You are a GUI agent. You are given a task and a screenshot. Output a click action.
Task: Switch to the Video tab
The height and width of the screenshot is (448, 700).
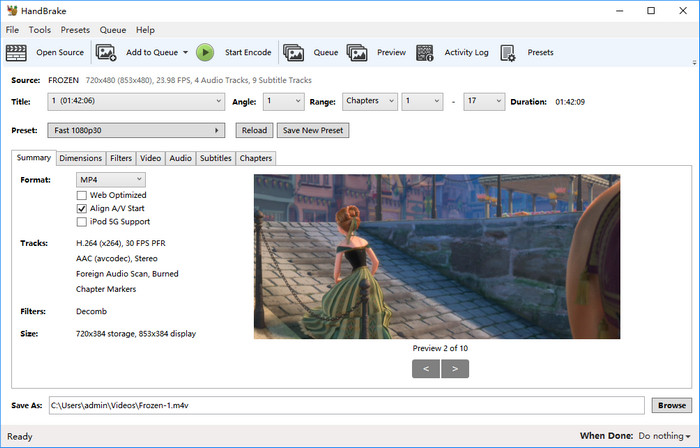[150, 158]
